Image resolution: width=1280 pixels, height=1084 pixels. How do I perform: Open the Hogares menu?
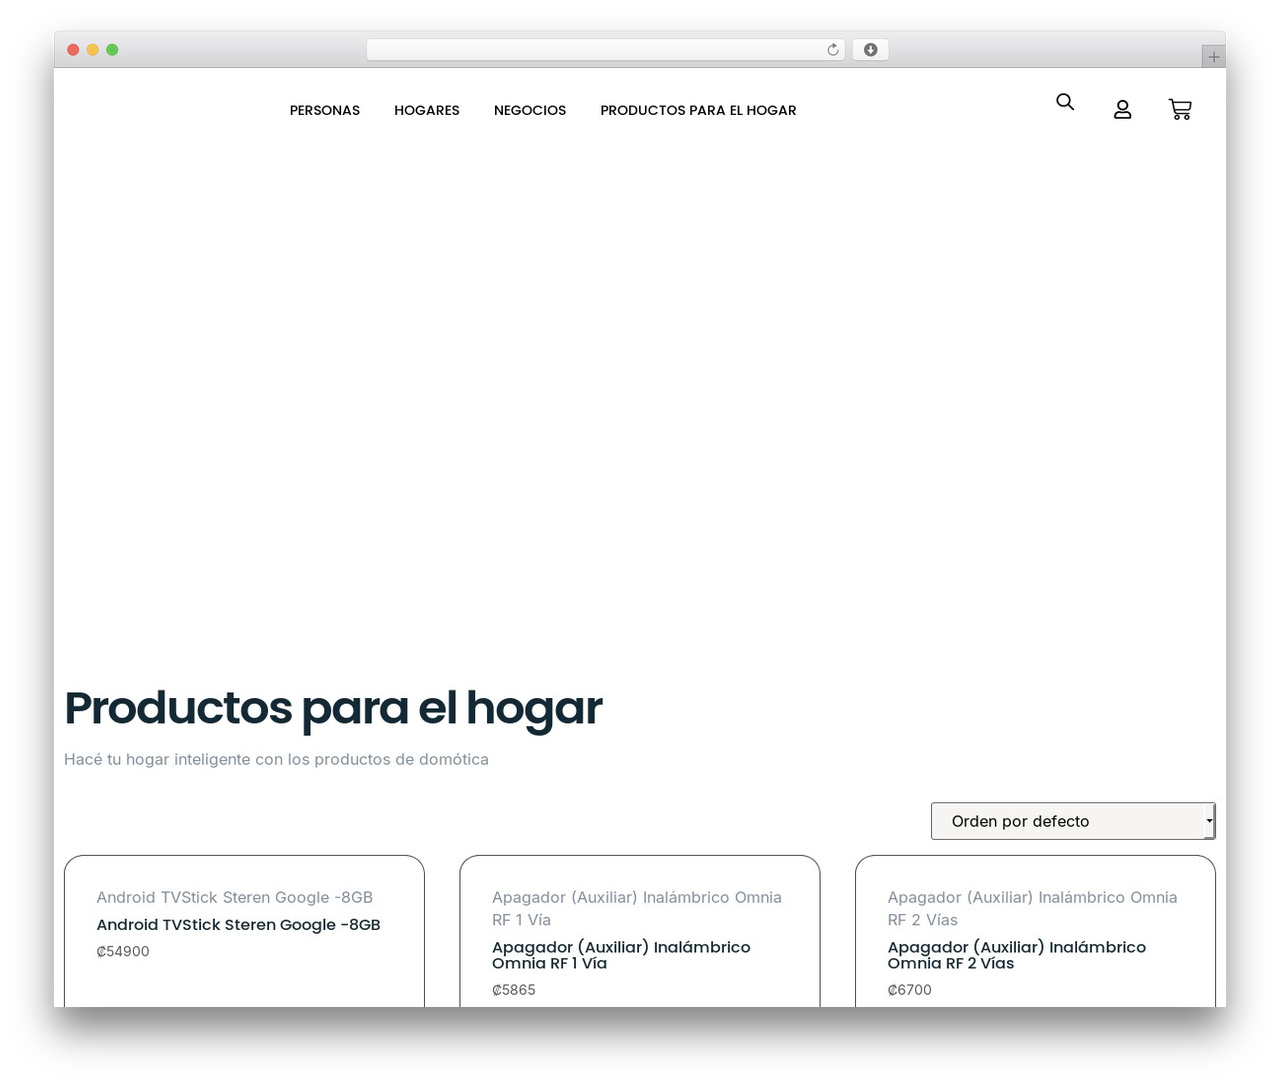[x=427, y=111]
